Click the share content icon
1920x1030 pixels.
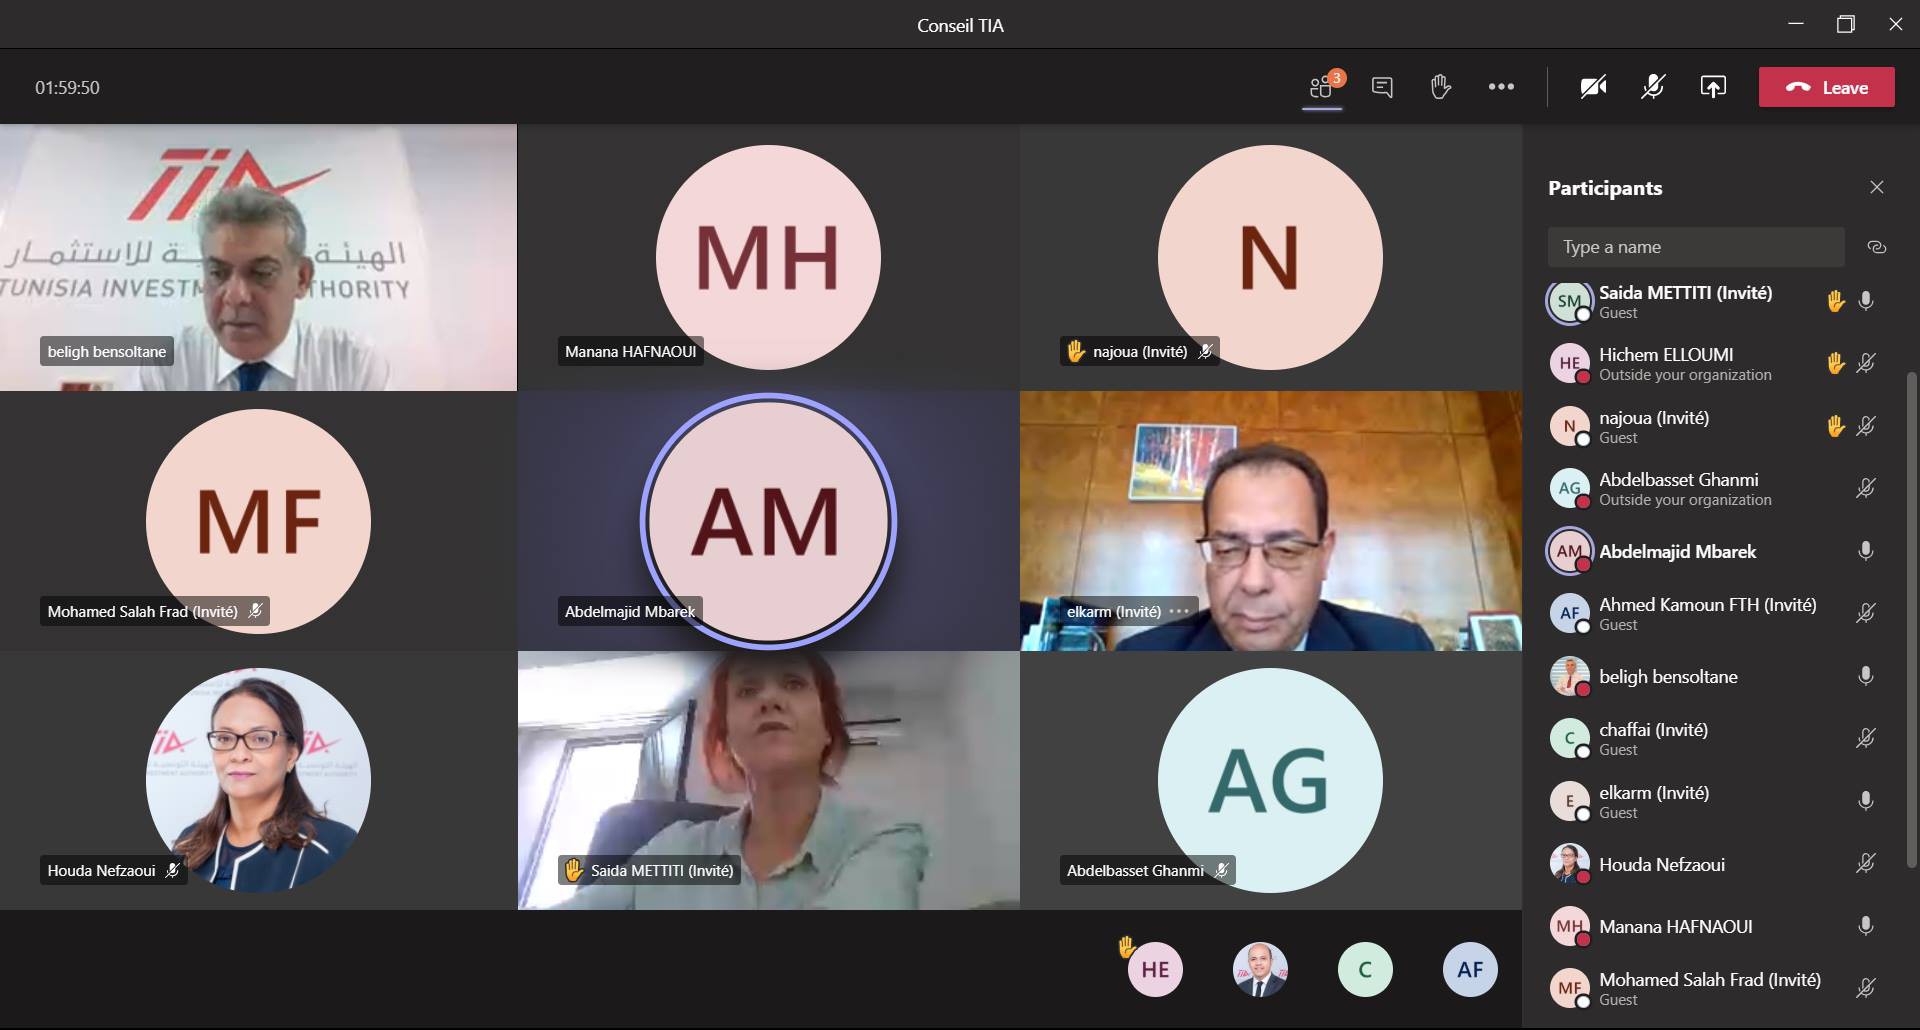(1713, 87)
